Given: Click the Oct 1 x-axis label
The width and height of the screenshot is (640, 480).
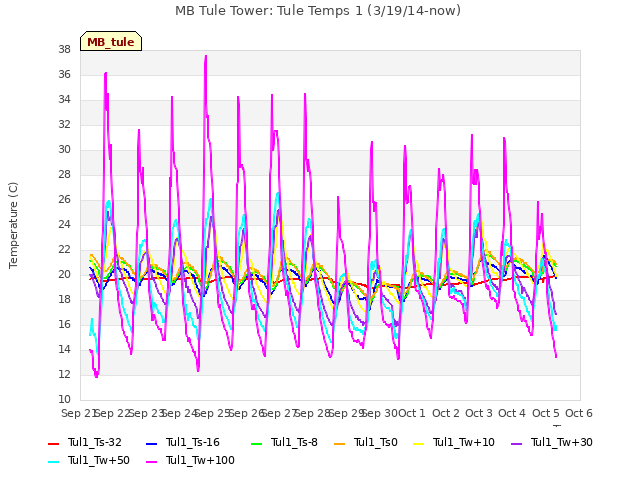Looking at the screenshot, I should tap(411, 413).
